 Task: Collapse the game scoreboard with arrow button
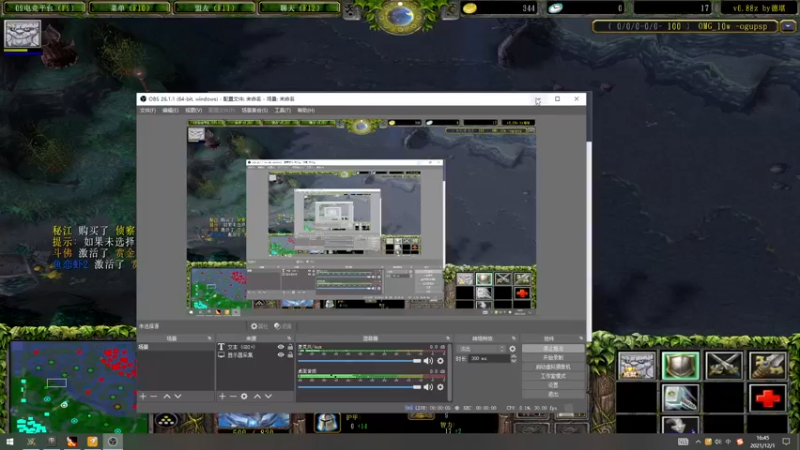[789, 26]
